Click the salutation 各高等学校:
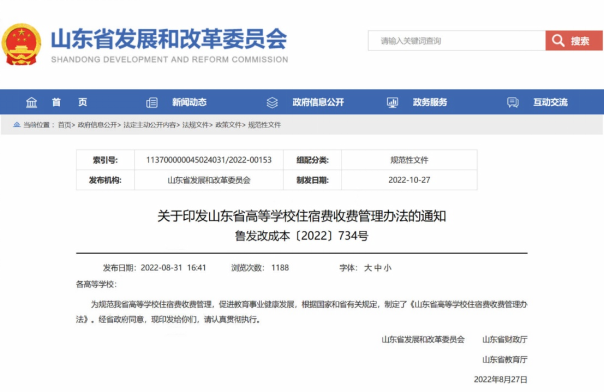 tap(96, 284)
